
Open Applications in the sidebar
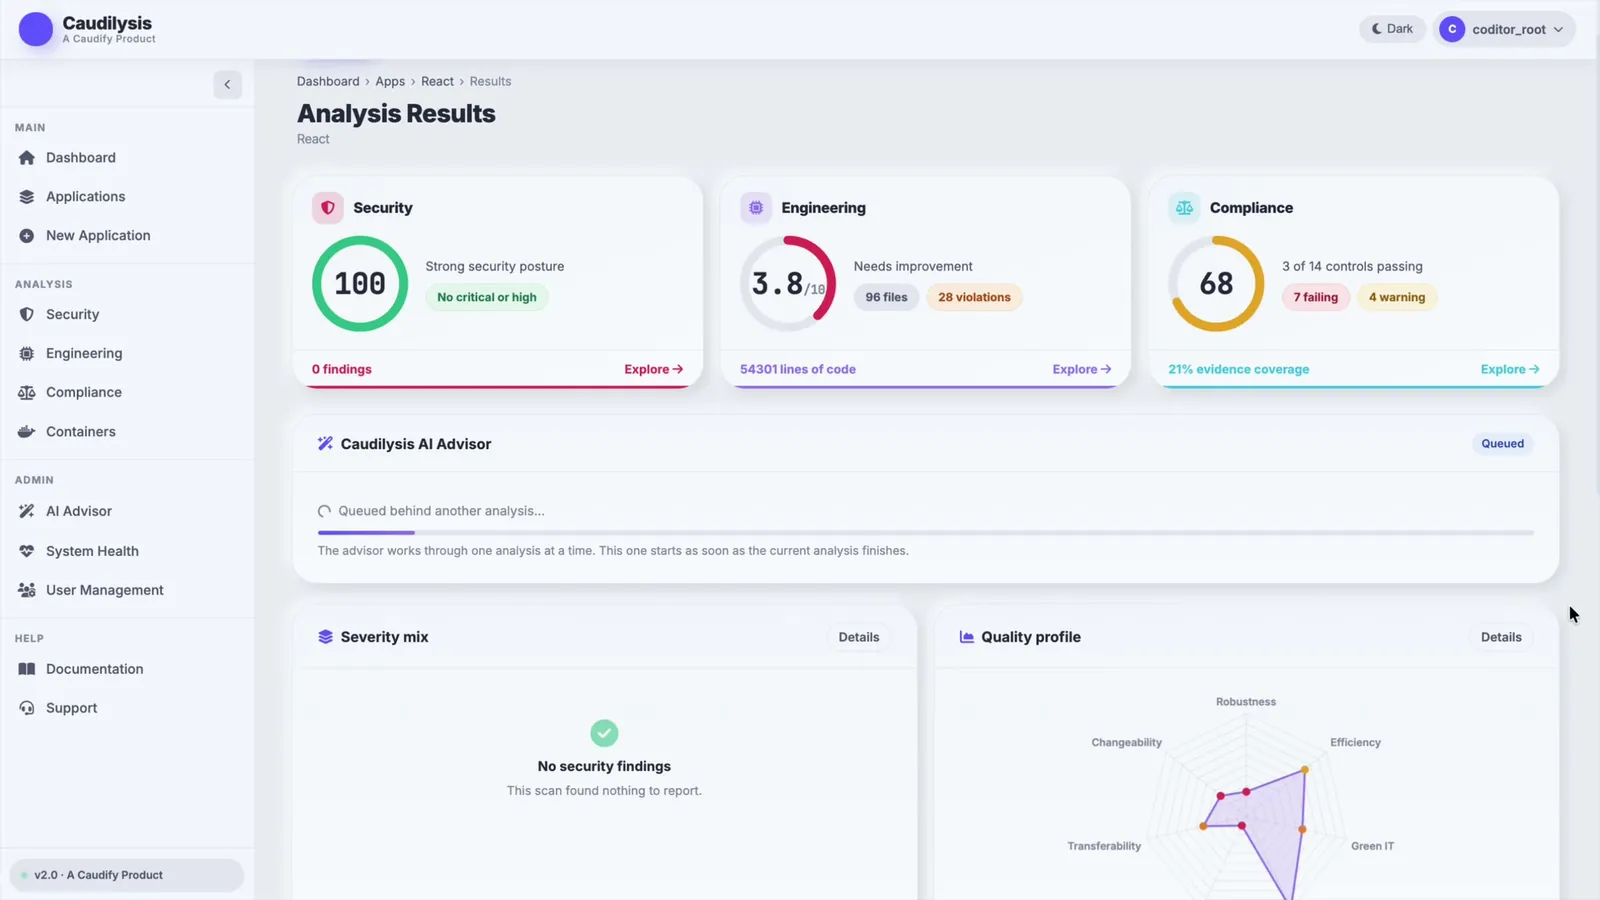(x=127, y=197)
